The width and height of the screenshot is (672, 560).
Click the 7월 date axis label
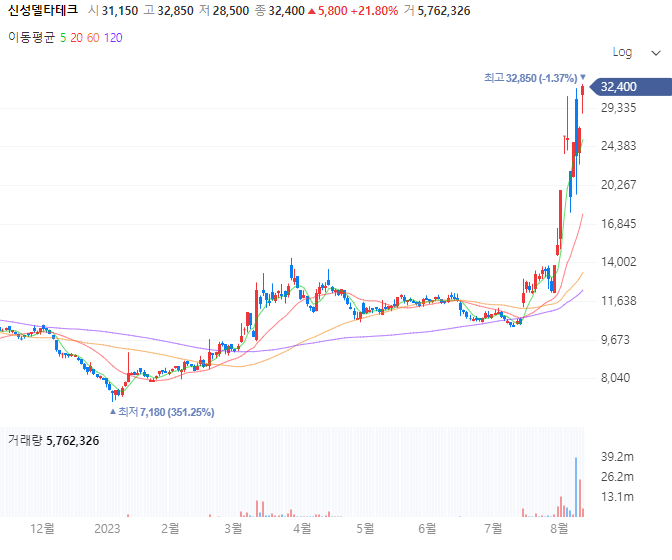click(x=493, y=529)
